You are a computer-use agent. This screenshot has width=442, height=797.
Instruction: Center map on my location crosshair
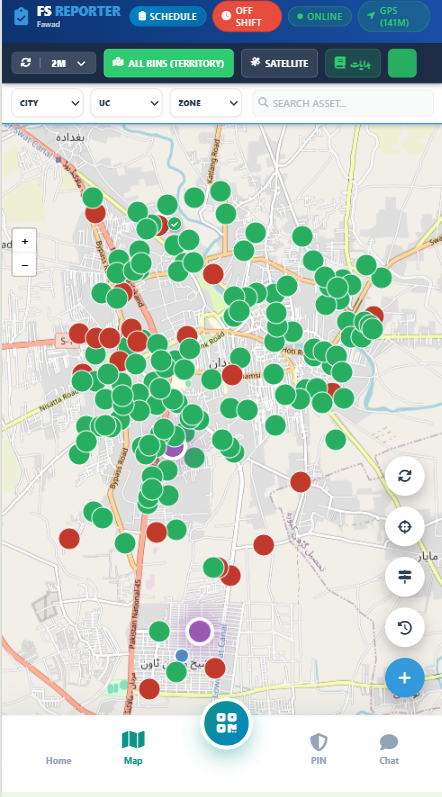[405, 527]
